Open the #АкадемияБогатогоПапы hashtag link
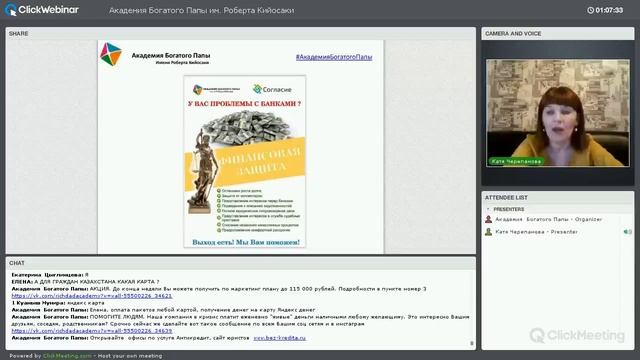 [334, 57]
